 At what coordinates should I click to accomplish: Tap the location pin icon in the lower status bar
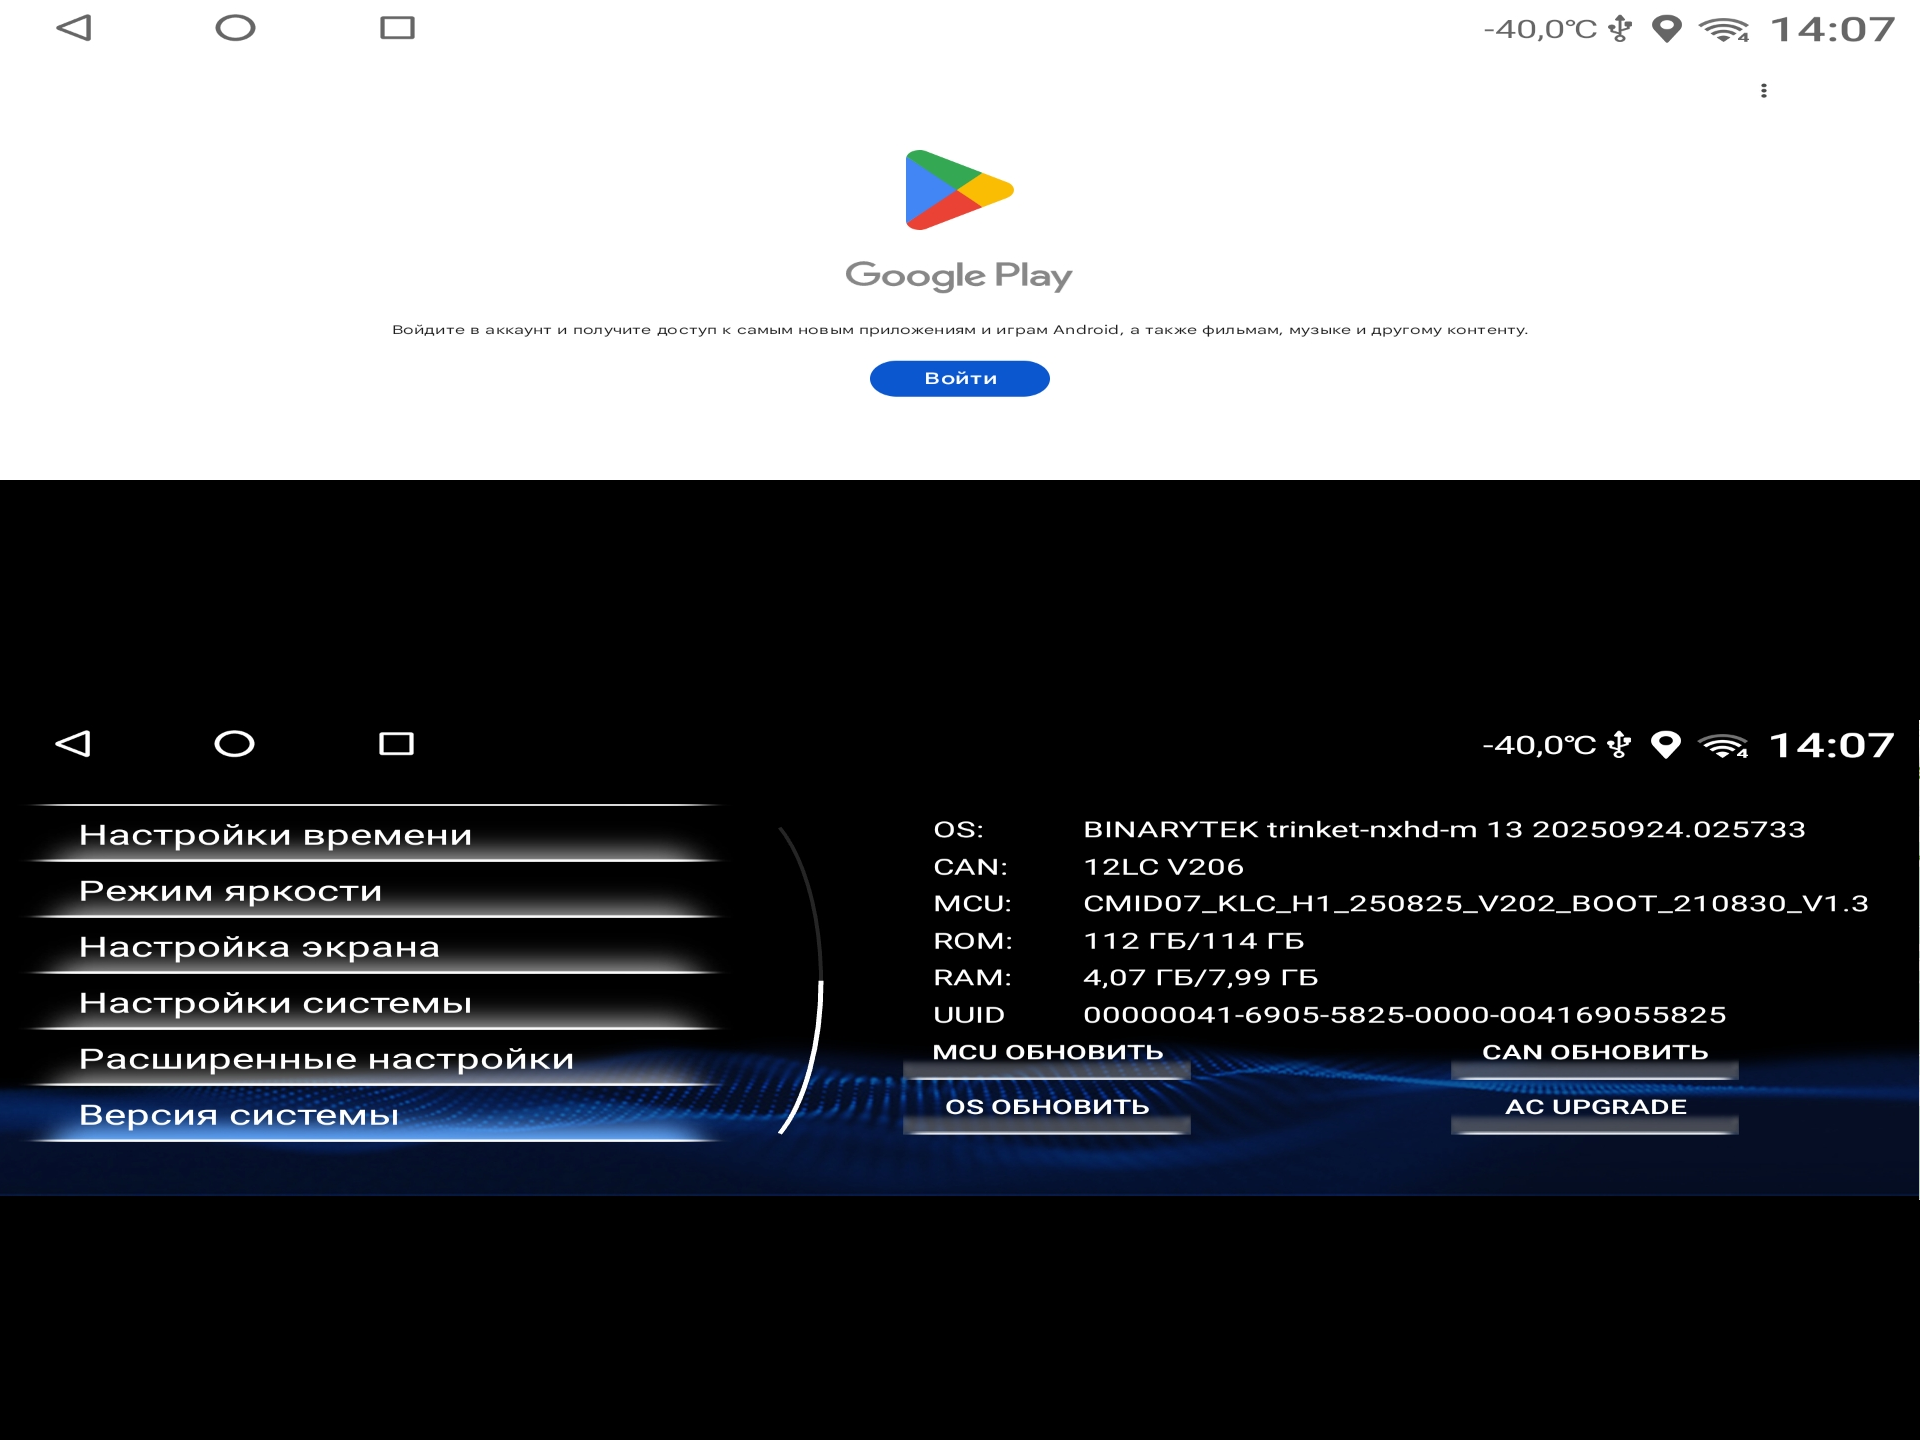tap(1665, 745)
